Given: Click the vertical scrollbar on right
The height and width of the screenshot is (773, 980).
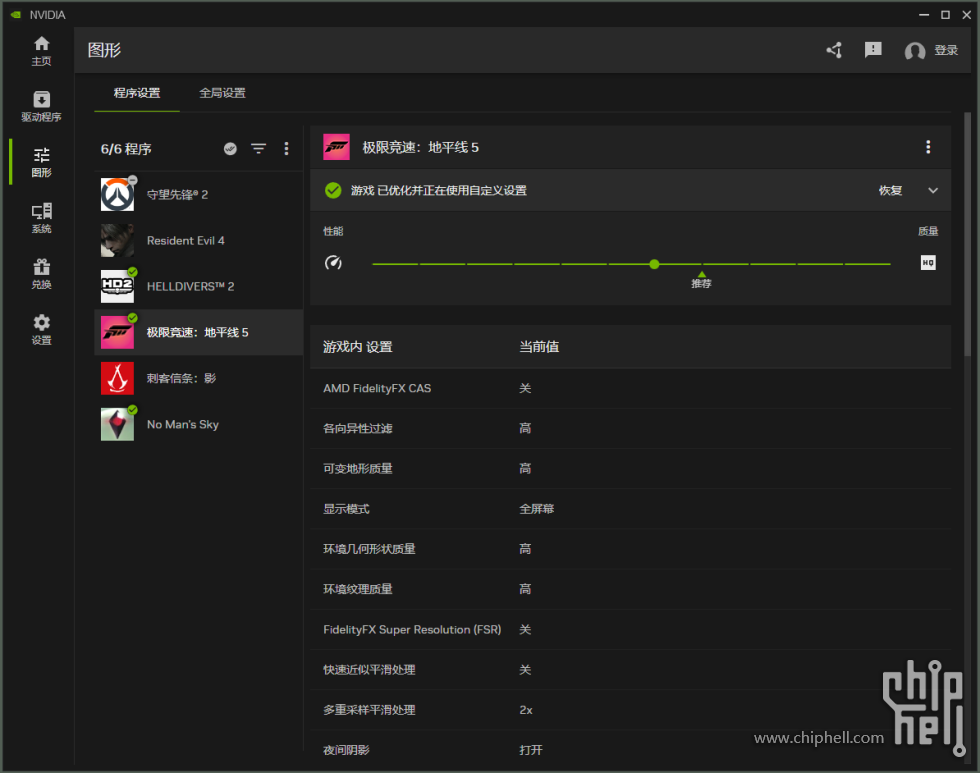Looking at the screenshot, I should 968,234.
